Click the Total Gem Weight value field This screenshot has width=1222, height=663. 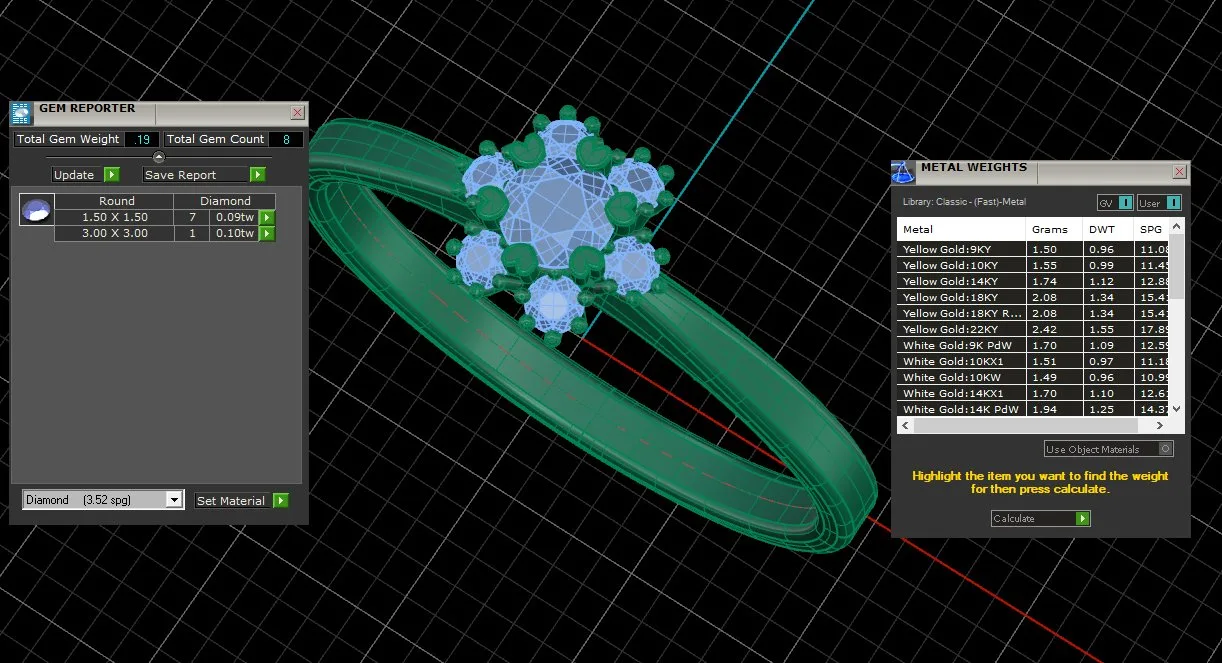pos(143,139)
